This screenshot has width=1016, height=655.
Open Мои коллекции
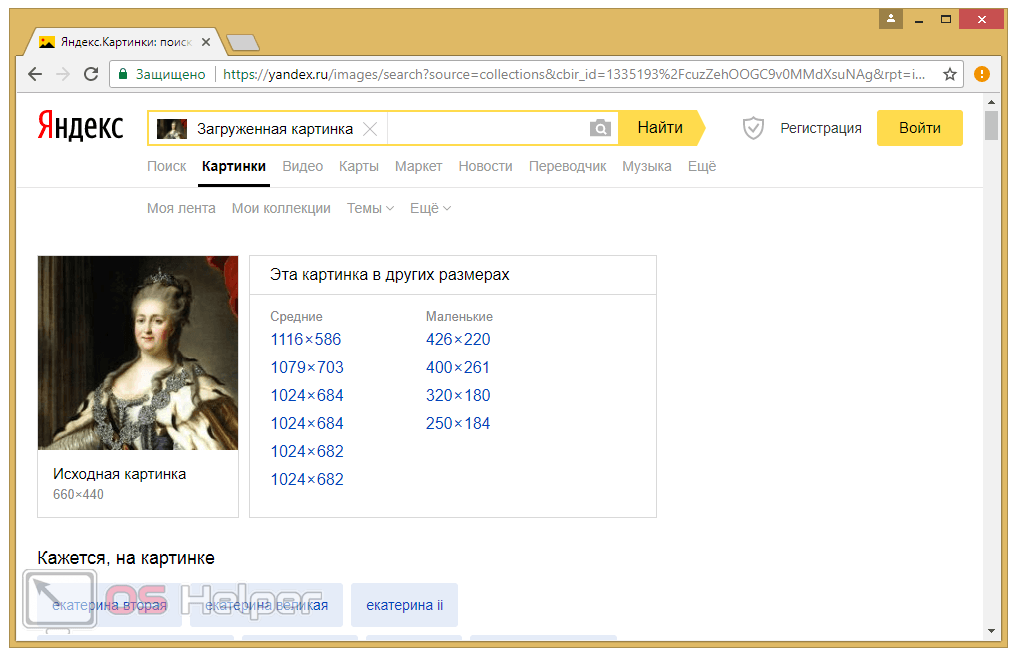(281, 209)
